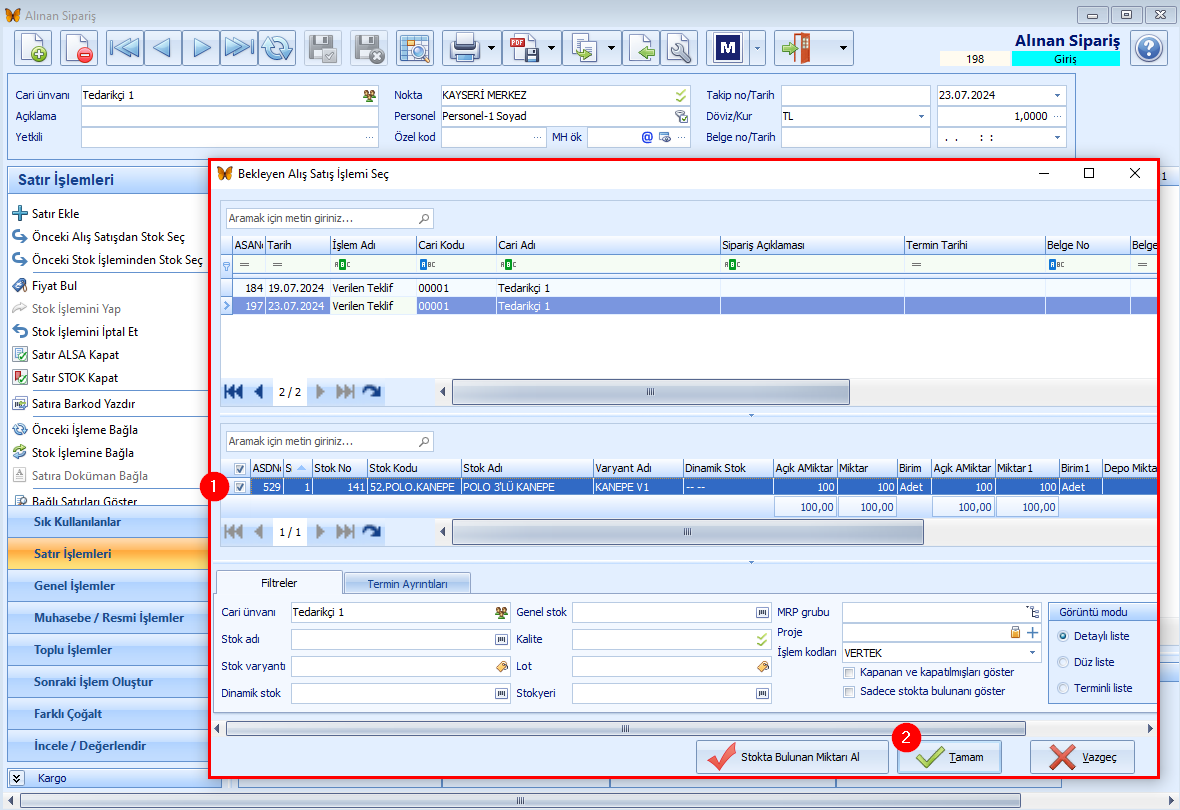Viewport: 1180px width, 810px height.
Task: Click the main toolbar refresh icon
Action: point(277,49)
